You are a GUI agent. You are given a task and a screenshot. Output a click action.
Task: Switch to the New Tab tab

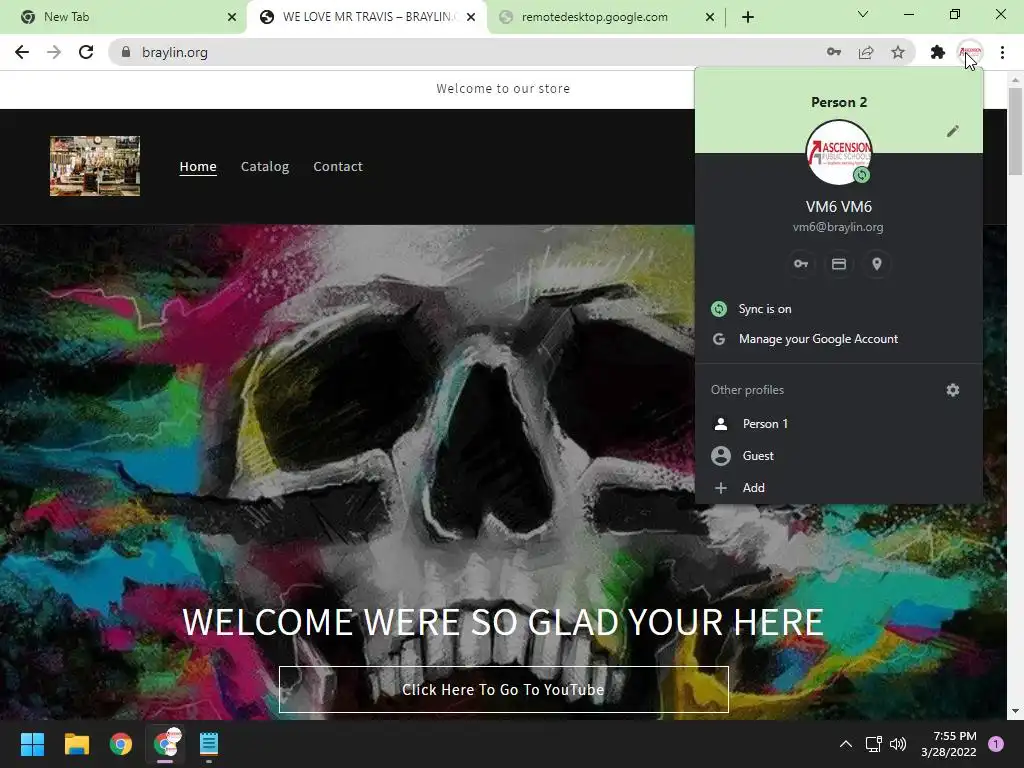click(123, 17)
